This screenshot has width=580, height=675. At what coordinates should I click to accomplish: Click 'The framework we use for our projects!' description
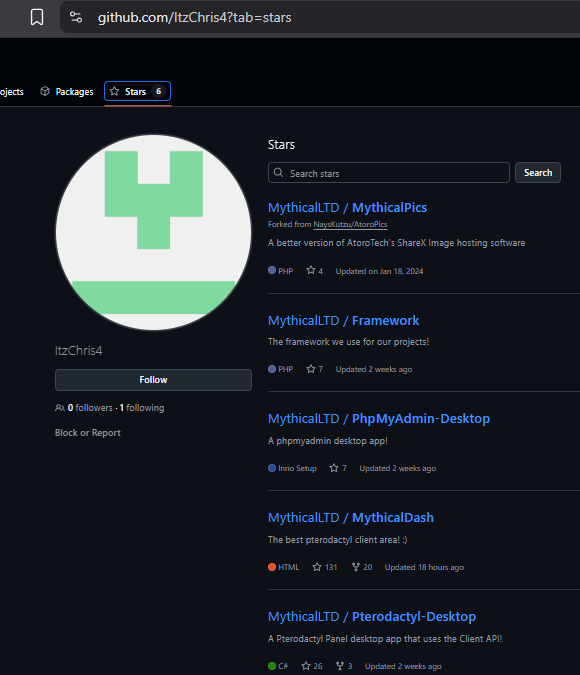(x=348, y=342)
